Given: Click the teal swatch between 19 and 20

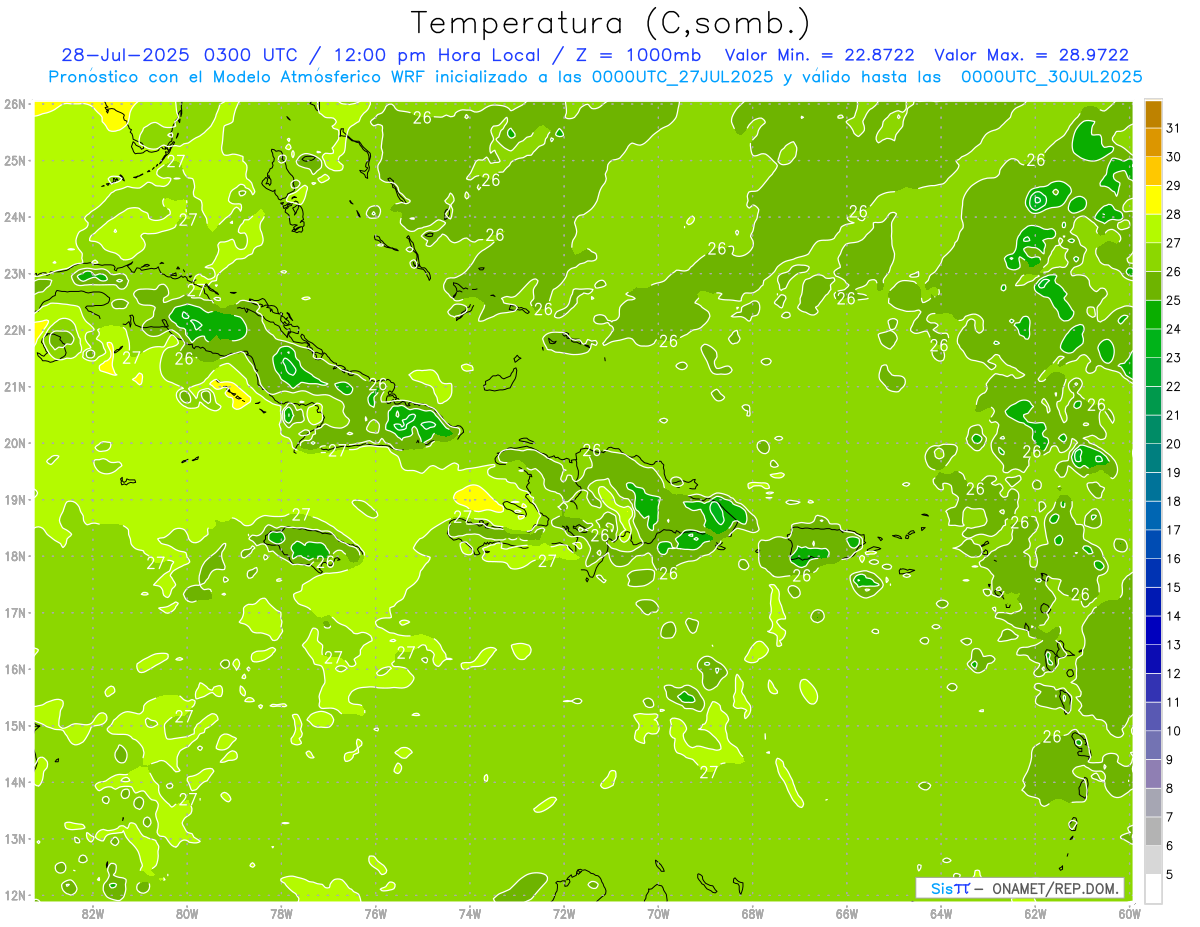Looking at the screenshot, I should (x=1154, y=458).
